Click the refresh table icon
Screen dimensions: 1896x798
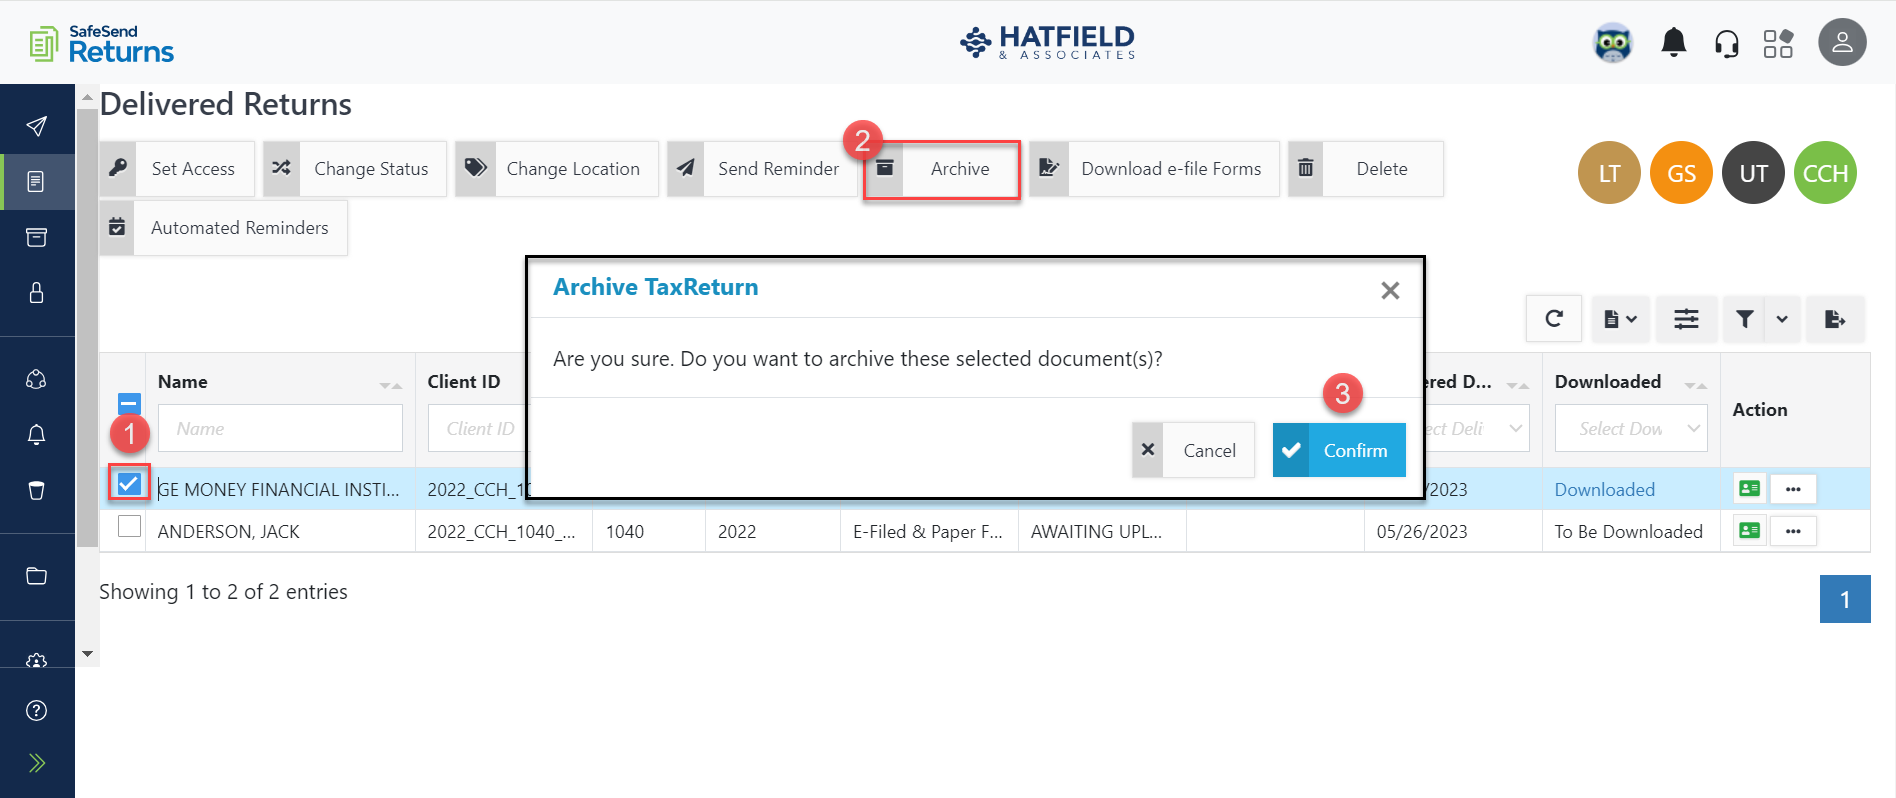(1553, 319)
